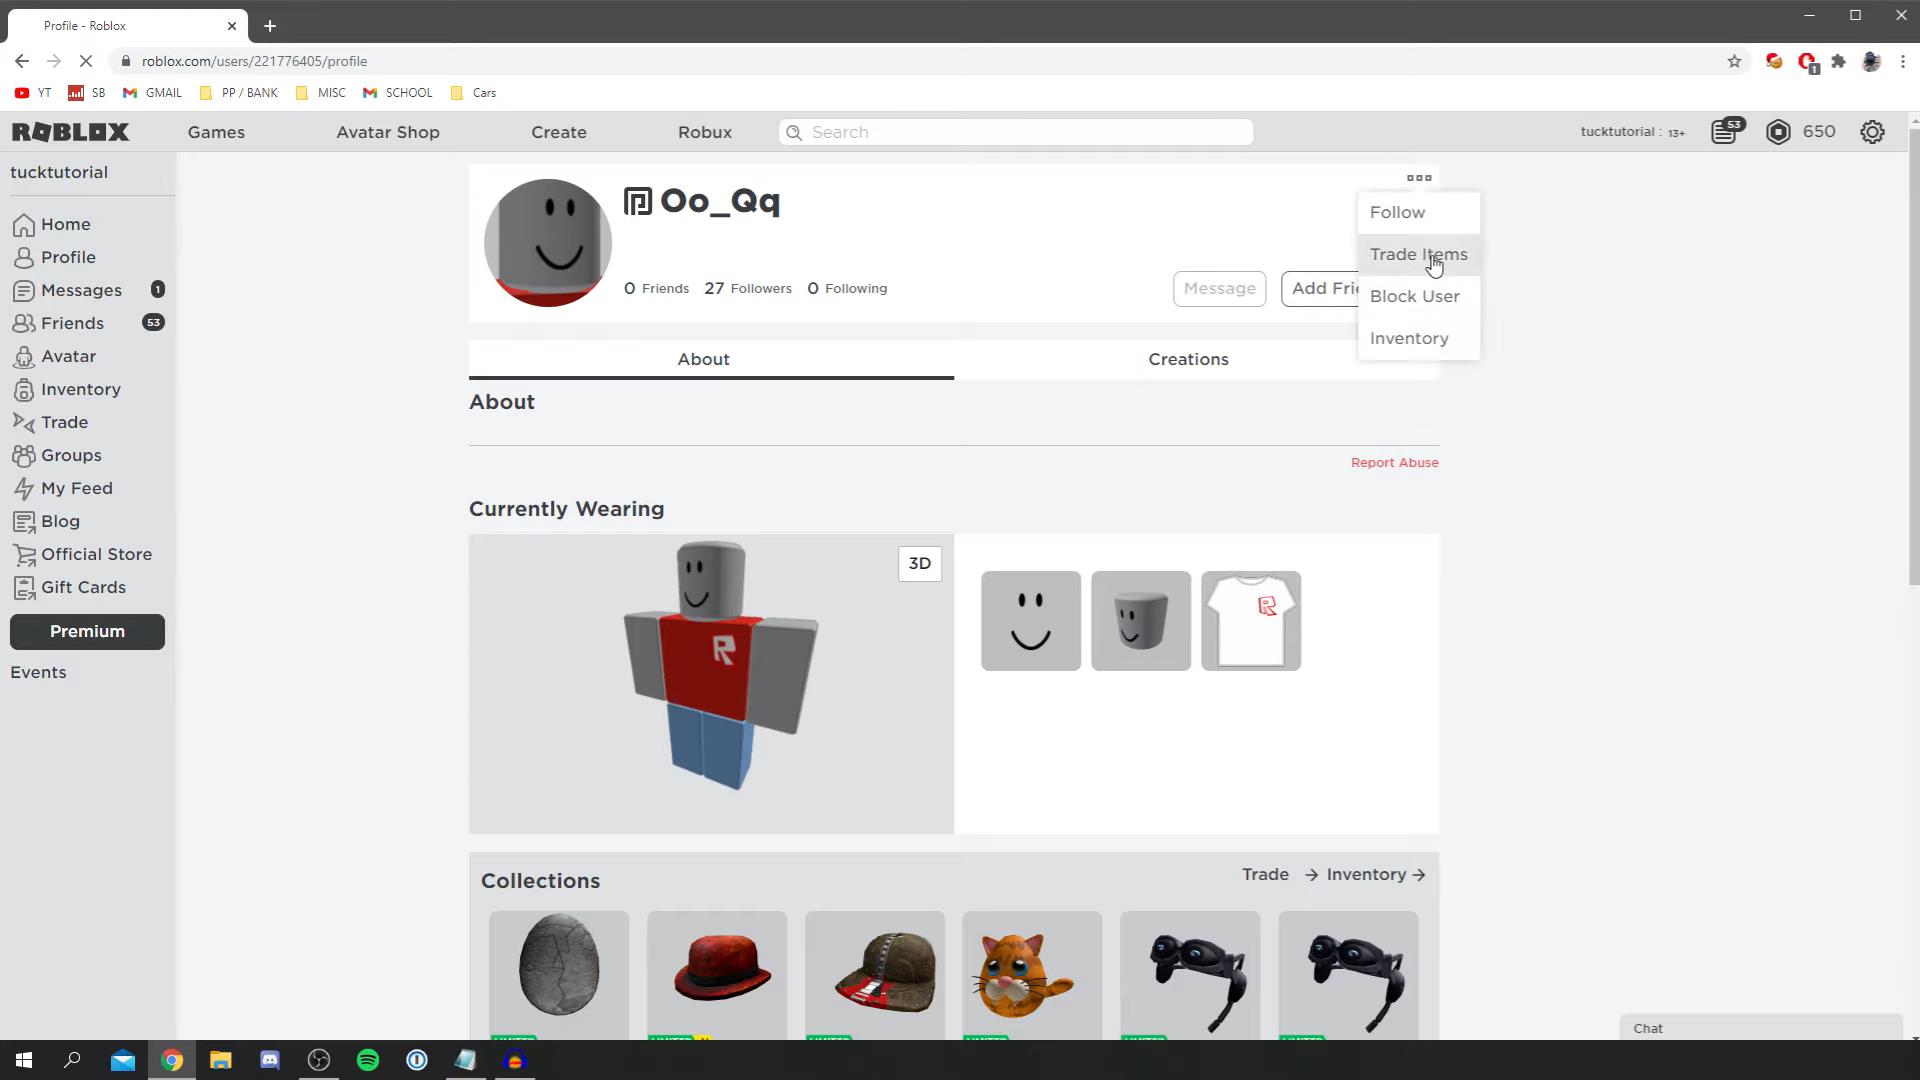Open the red fedora collection item
The width and height of the screenshot is (1920, 1080).
coord(717,975)
